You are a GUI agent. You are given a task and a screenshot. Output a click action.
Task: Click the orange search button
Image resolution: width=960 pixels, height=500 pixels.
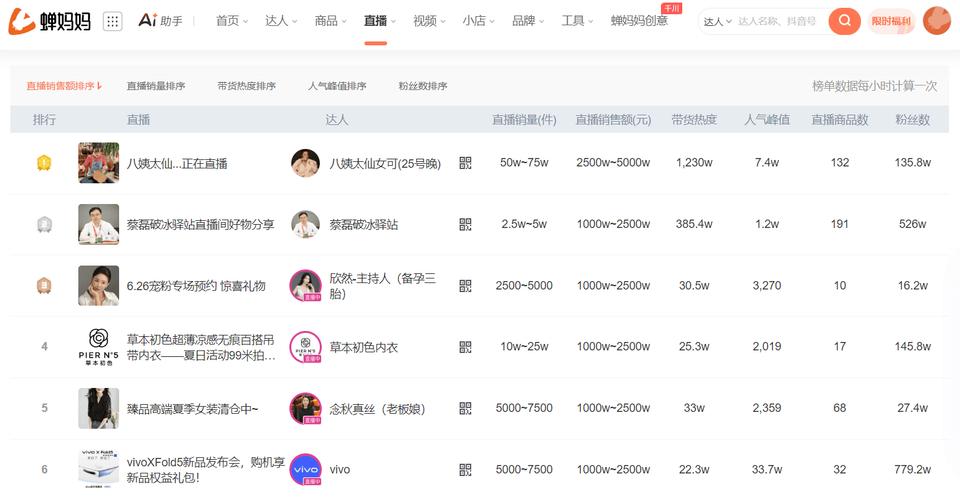844,21
